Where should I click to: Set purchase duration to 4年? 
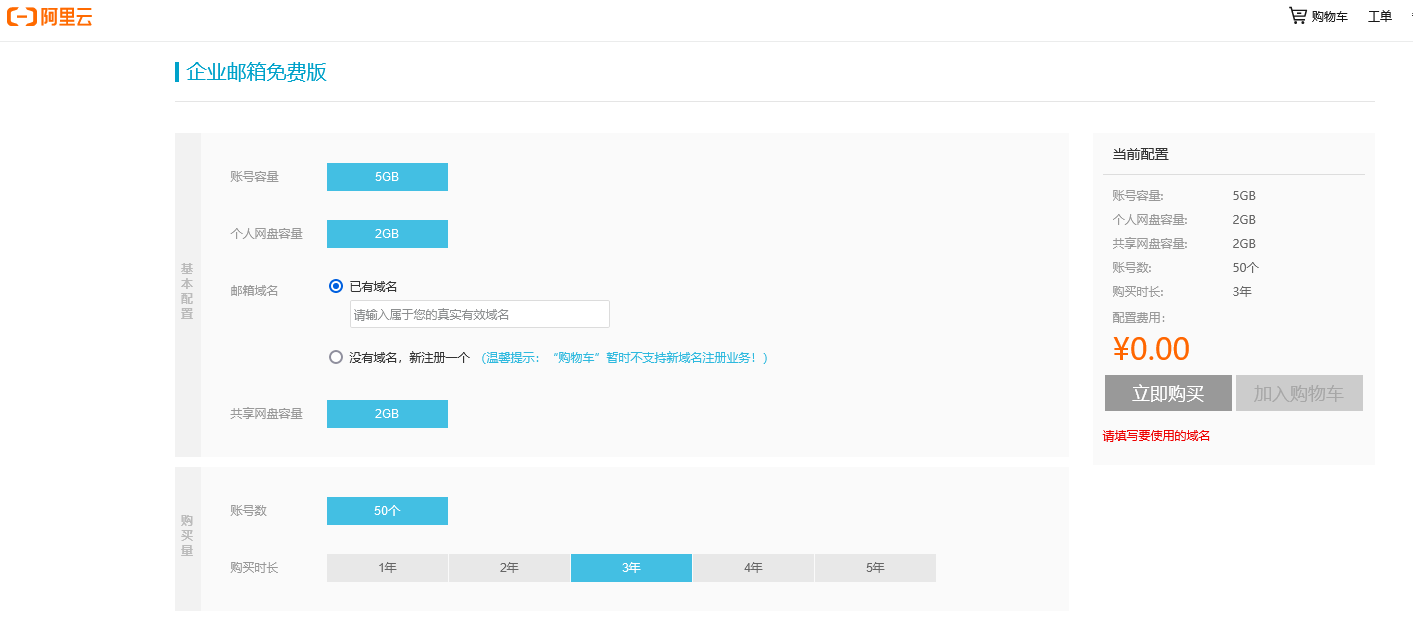(753, 568)
